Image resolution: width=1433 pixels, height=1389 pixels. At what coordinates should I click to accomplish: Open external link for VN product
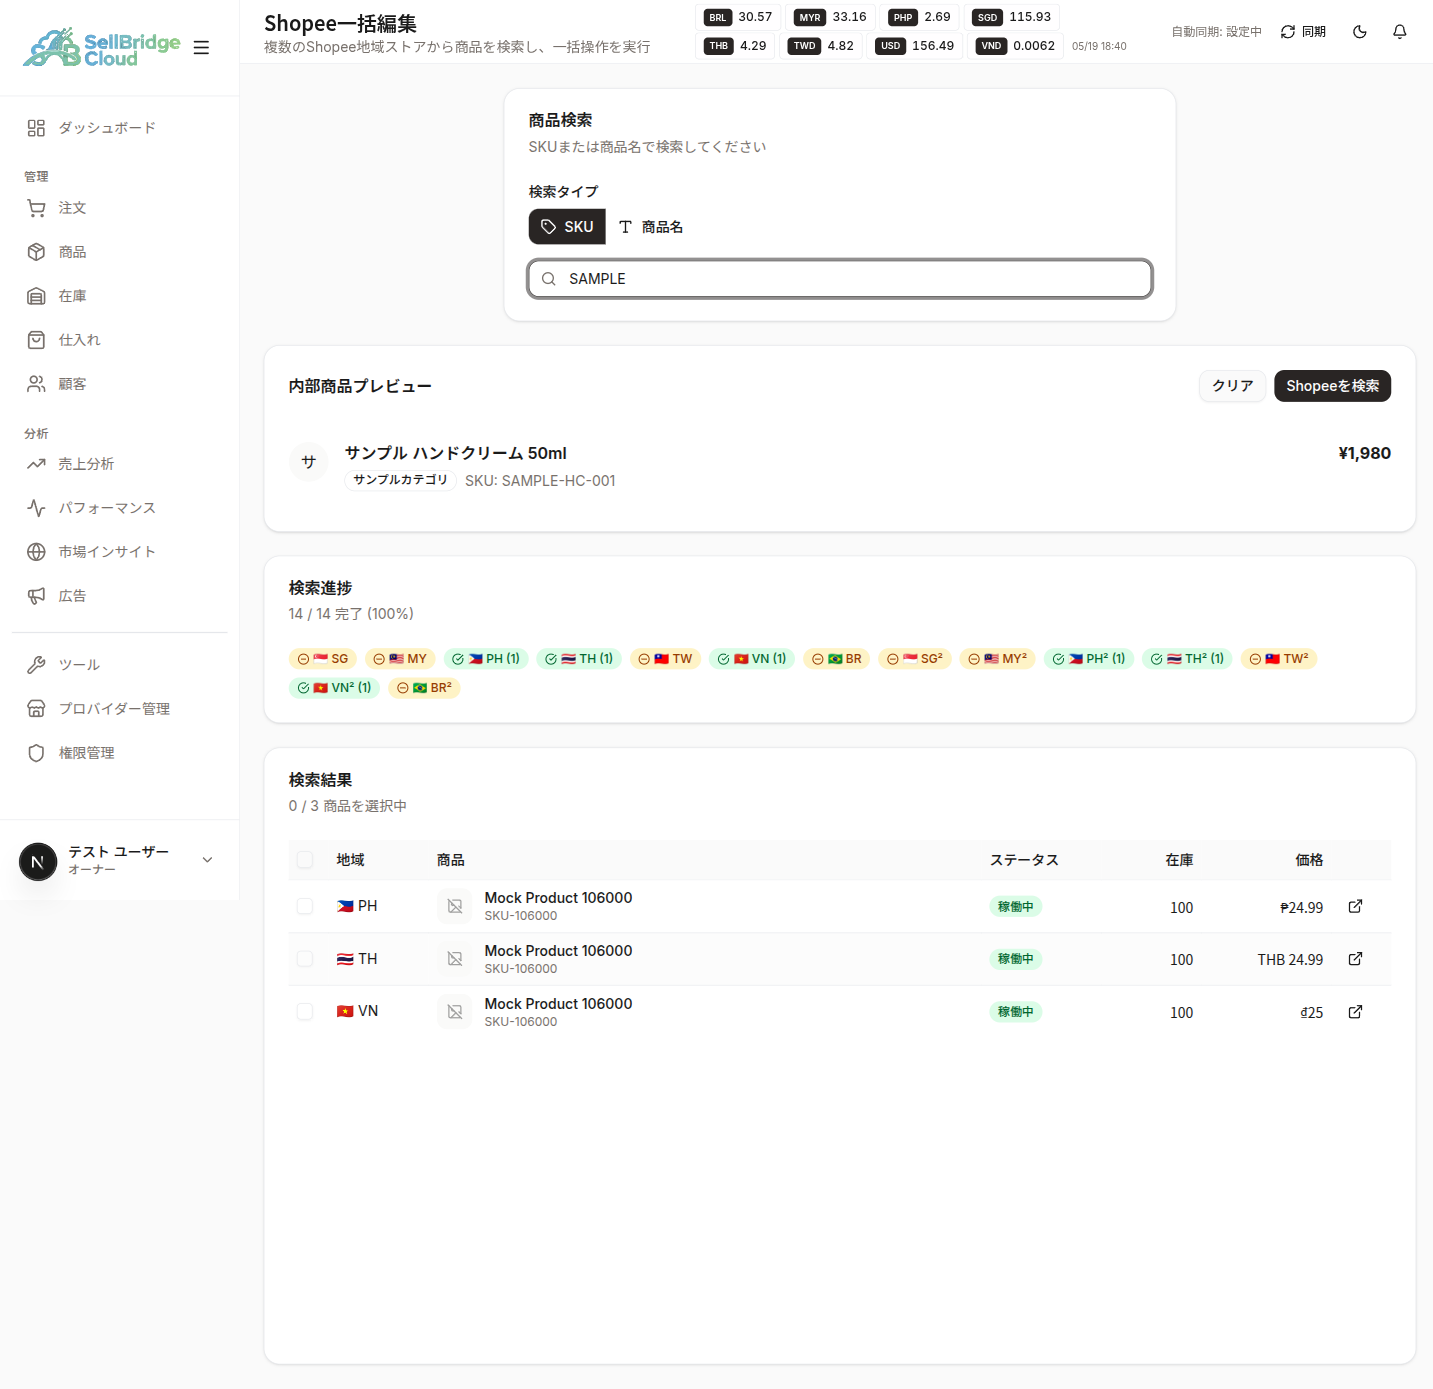1355,1012
